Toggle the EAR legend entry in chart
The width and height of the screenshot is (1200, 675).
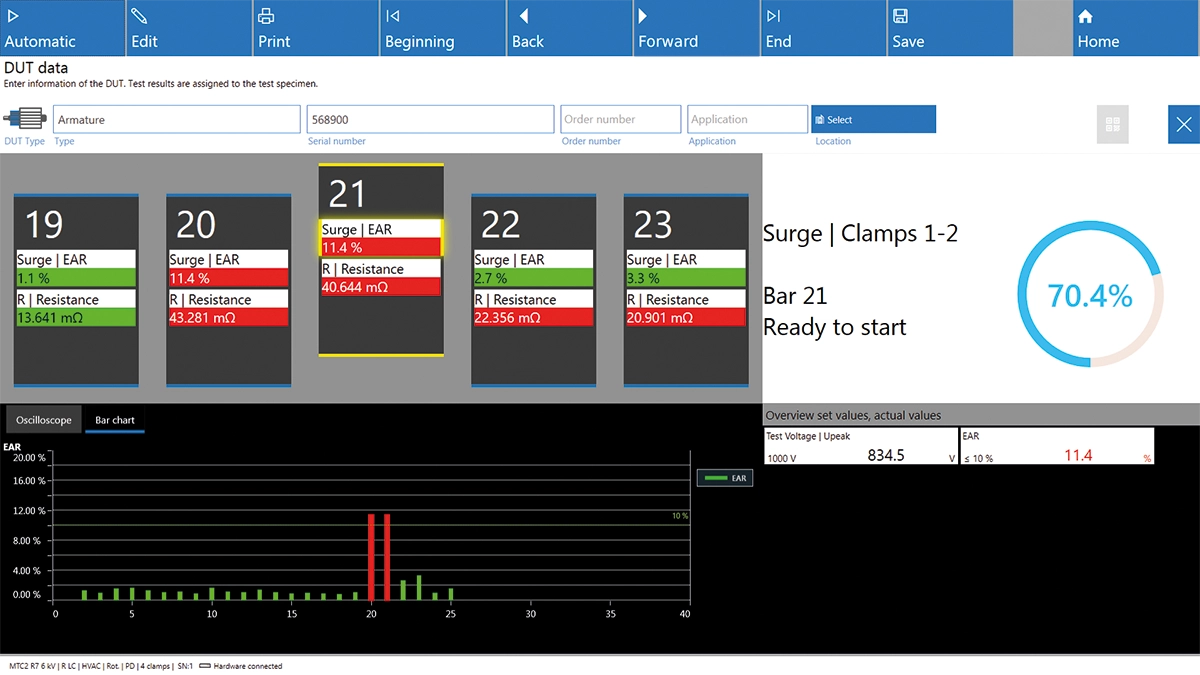[725, 478]
